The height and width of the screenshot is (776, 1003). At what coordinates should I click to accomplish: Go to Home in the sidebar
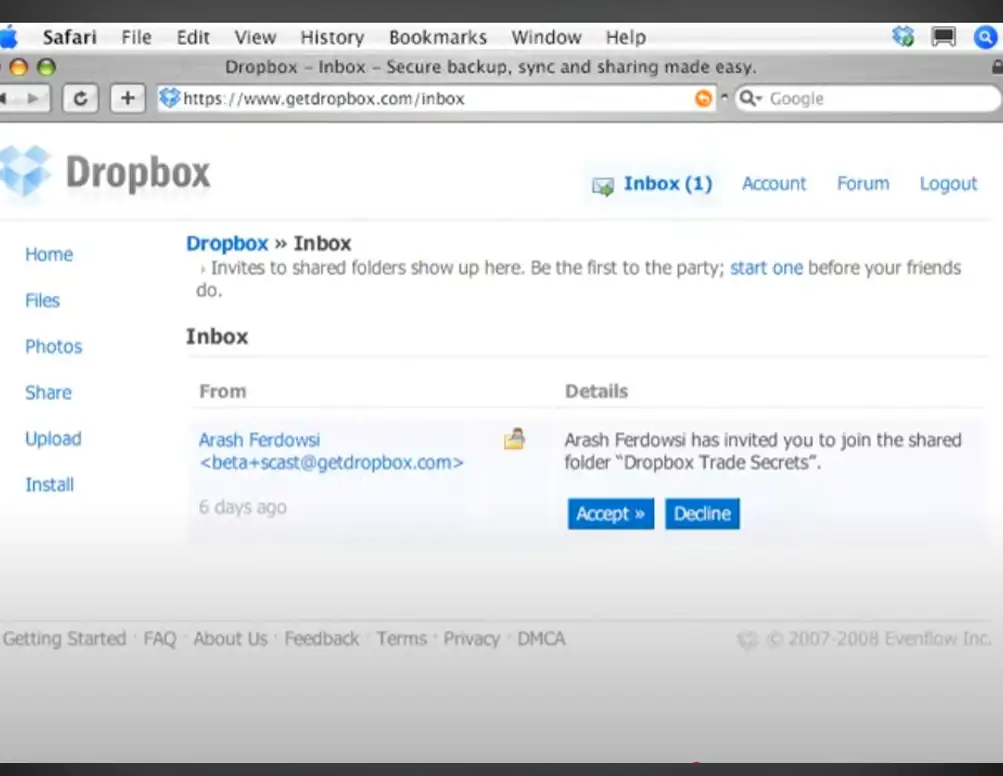[49, 255]
